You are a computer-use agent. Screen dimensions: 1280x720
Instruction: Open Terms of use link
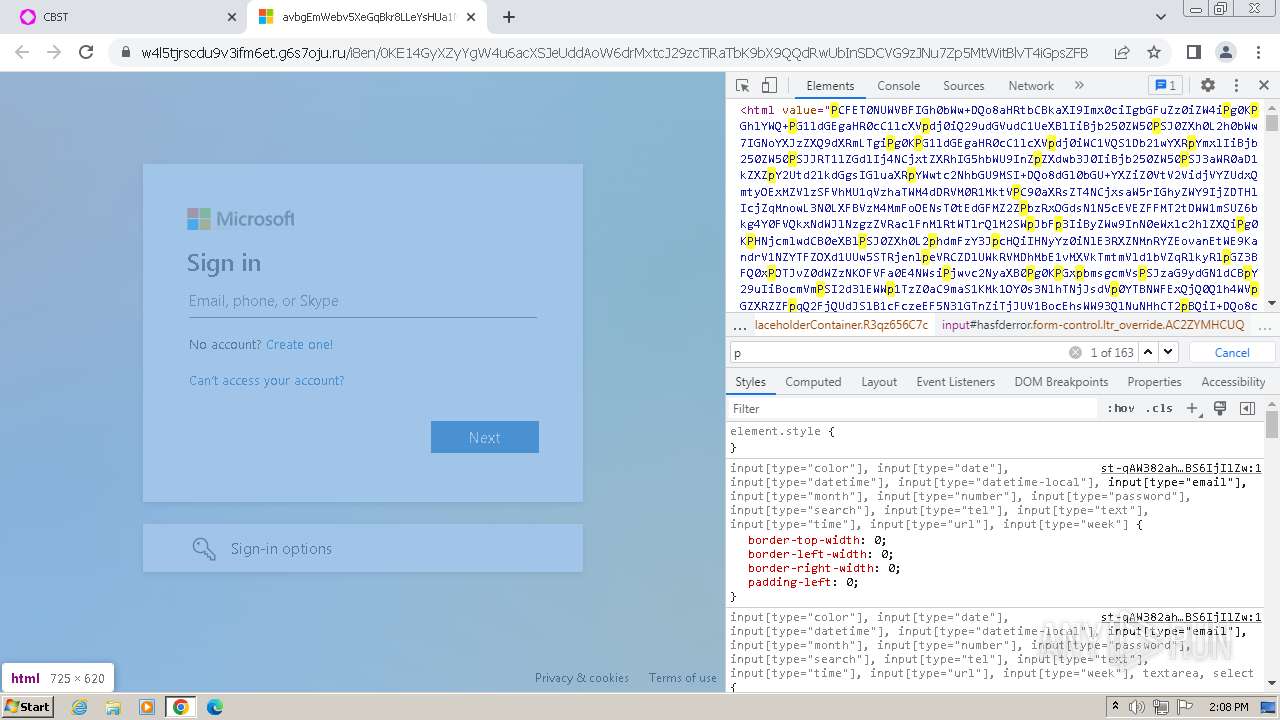[683, 677]
